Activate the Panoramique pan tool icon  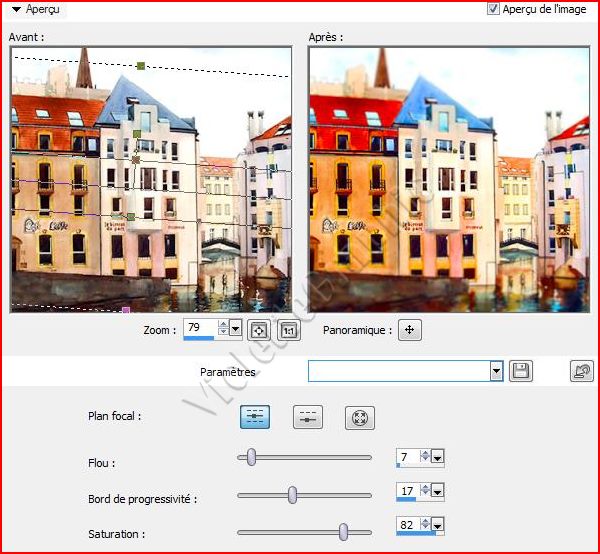[x=409, y=329]
